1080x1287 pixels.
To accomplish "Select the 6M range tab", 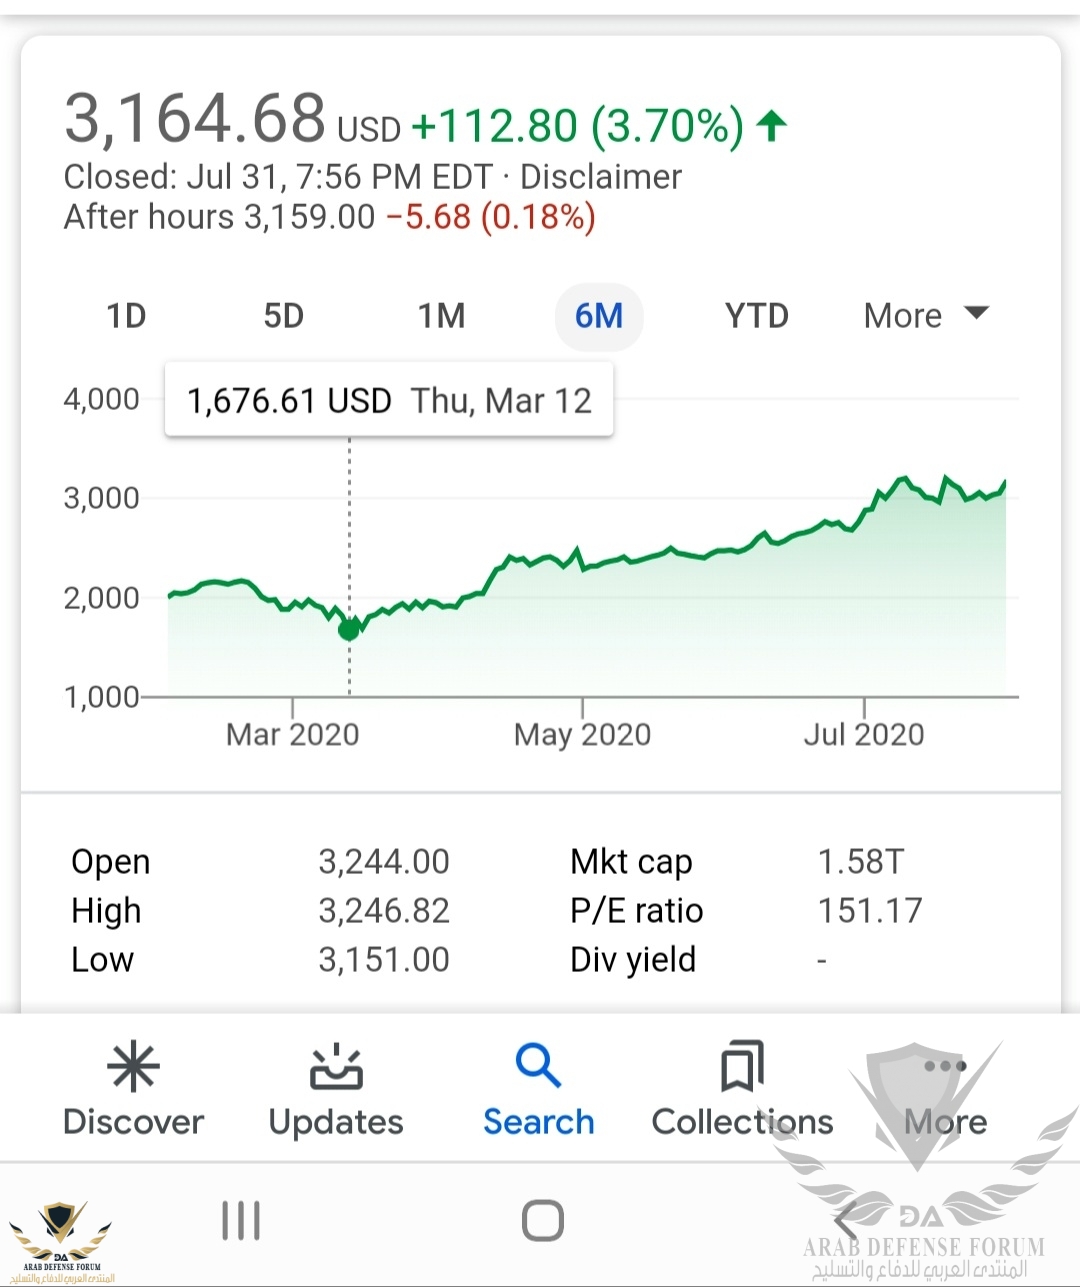I will click(x=599, y=316).
